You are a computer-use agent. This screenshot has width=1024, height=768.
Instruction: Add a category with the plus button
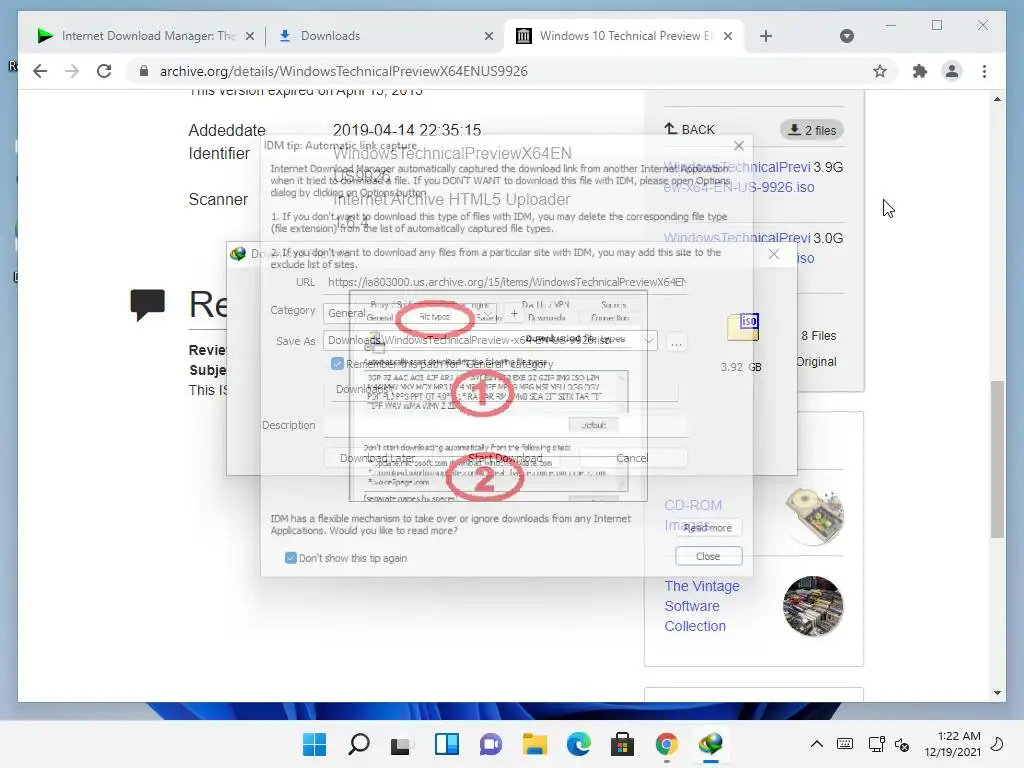tap(514, 313)
